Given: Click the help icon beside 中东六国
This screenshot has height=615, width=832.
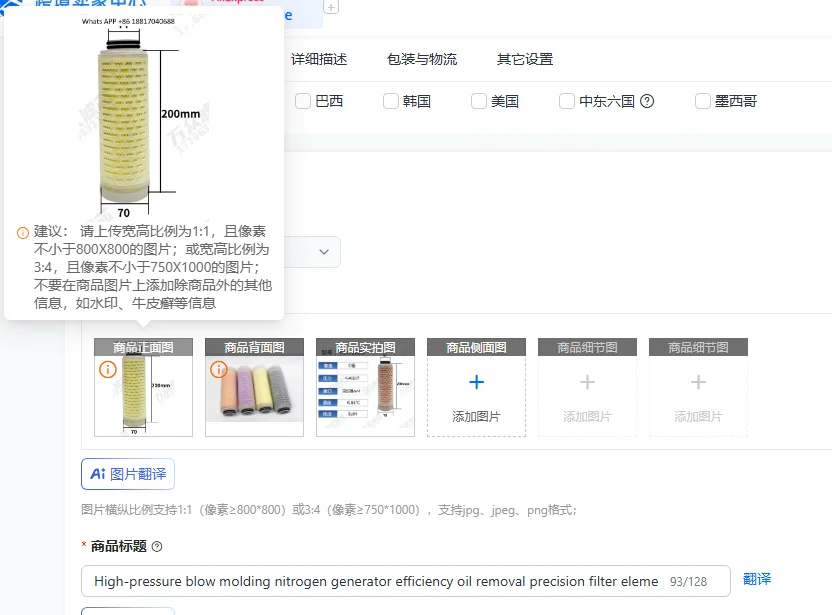Looking at the screenshot, I should click(x=647, y=101).
